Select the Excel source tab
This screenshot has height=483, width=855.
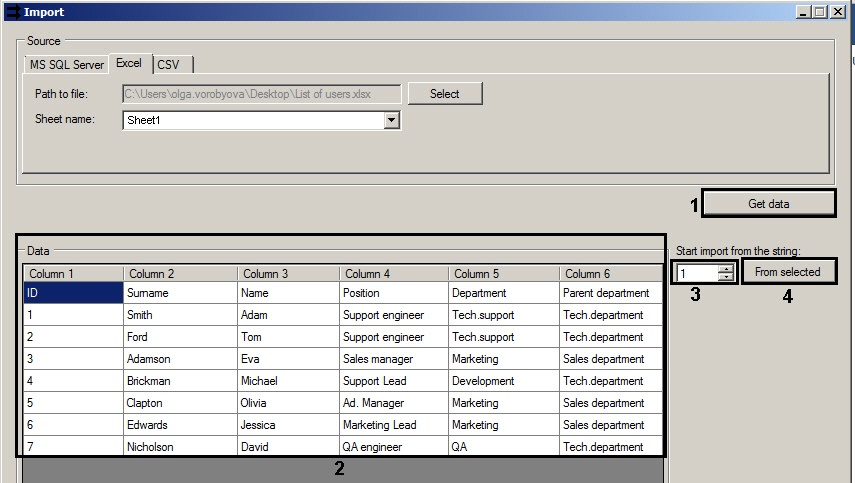129,63
